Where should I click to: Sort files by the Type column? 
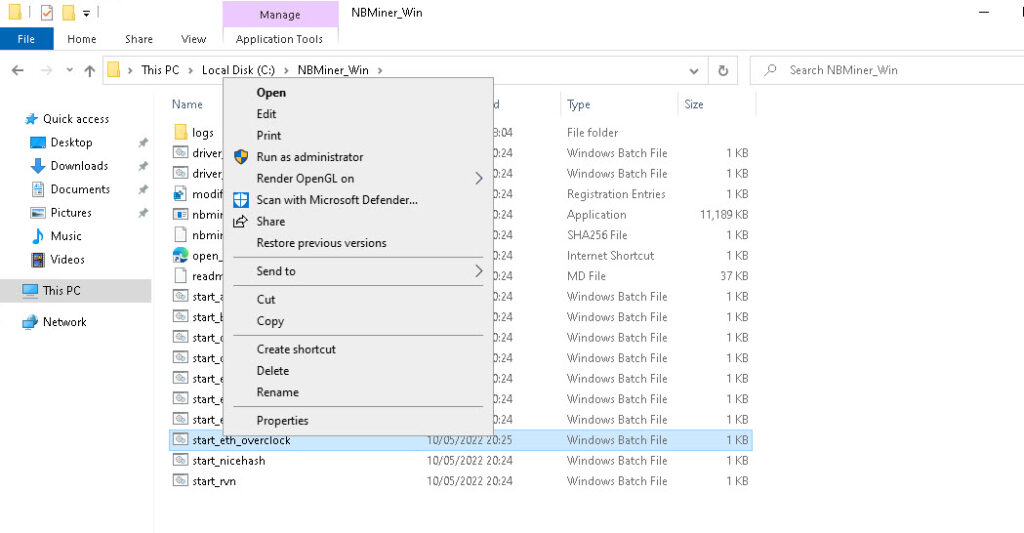click(x=579, y=105)
